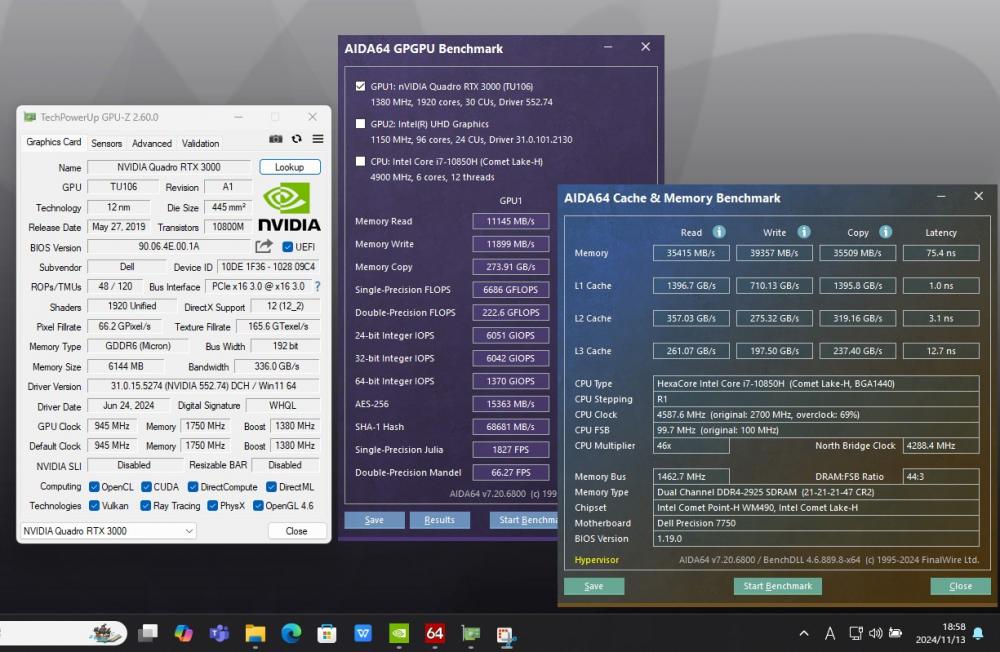Open the GPU selection dropdown in GPU-Z
Image resolution: width=1000 pixels, height=652 pixels.
coord(108,531)
